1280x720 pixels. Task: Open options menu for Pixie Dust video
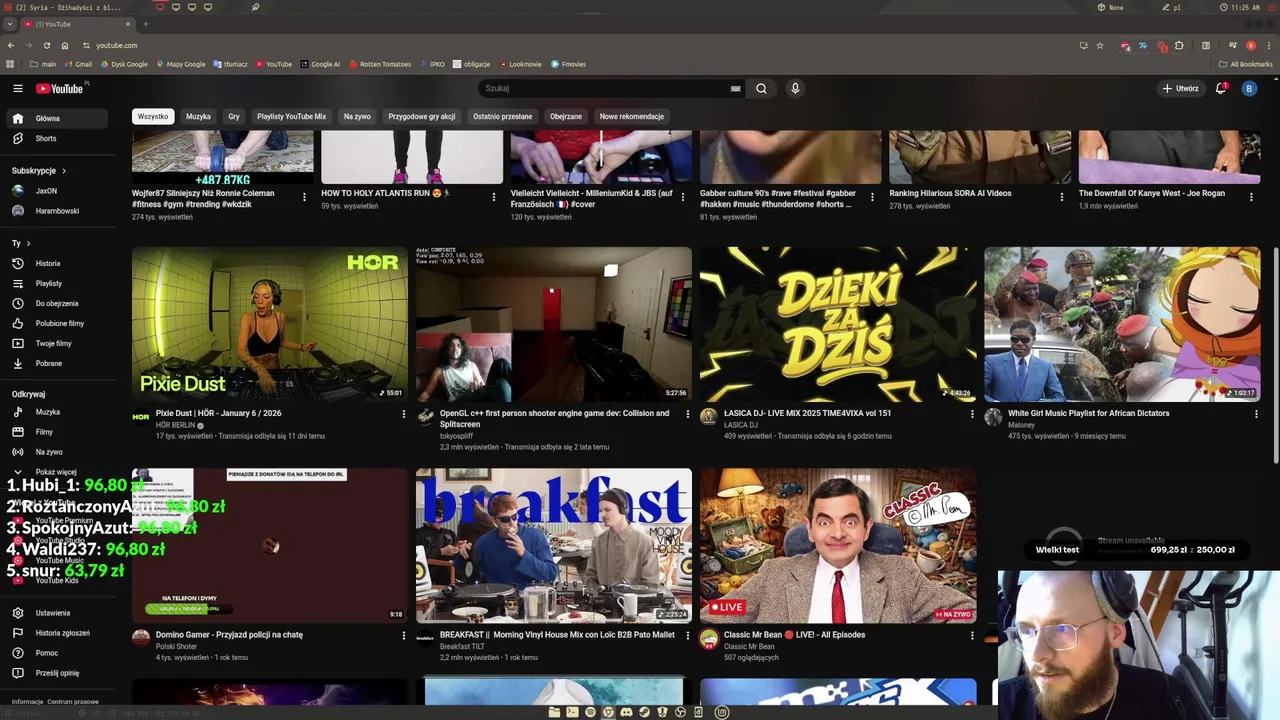[x=404, y=414]
